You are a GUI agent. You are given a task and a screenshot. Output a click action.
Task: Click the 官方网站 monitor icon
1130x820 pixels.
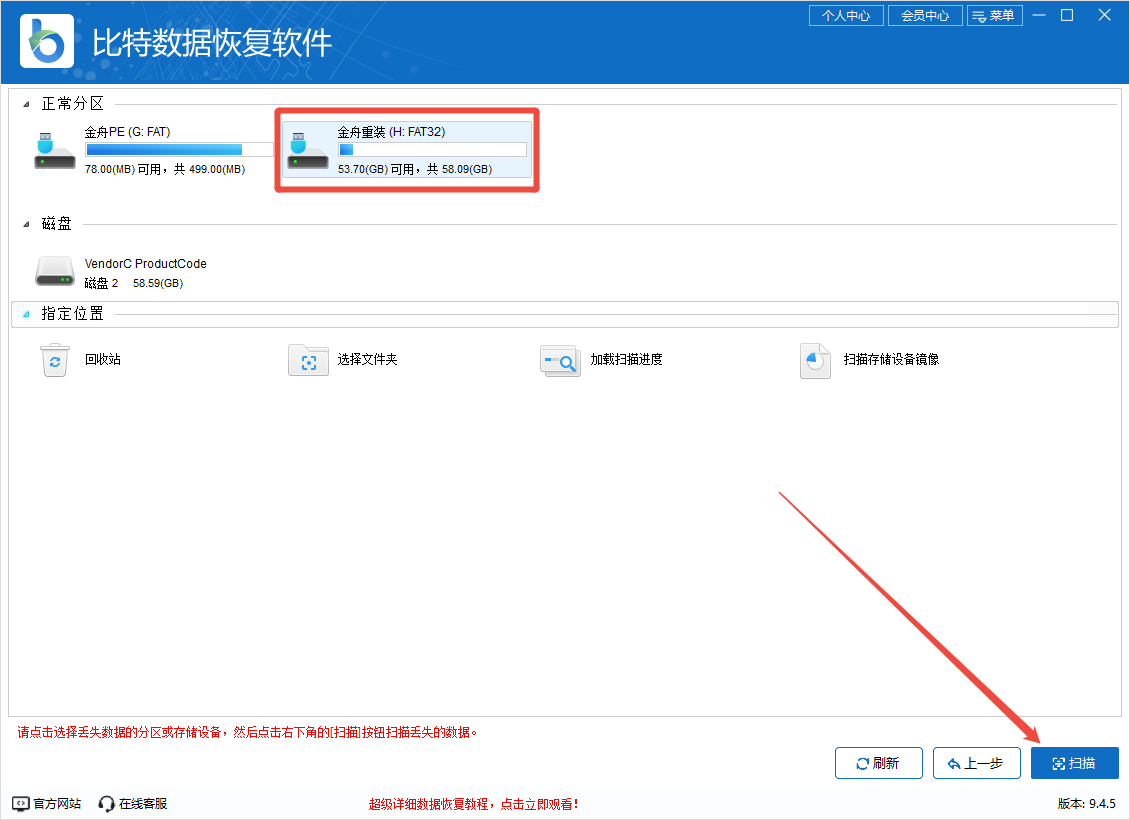pyautogui.click(x=21, y=803)
